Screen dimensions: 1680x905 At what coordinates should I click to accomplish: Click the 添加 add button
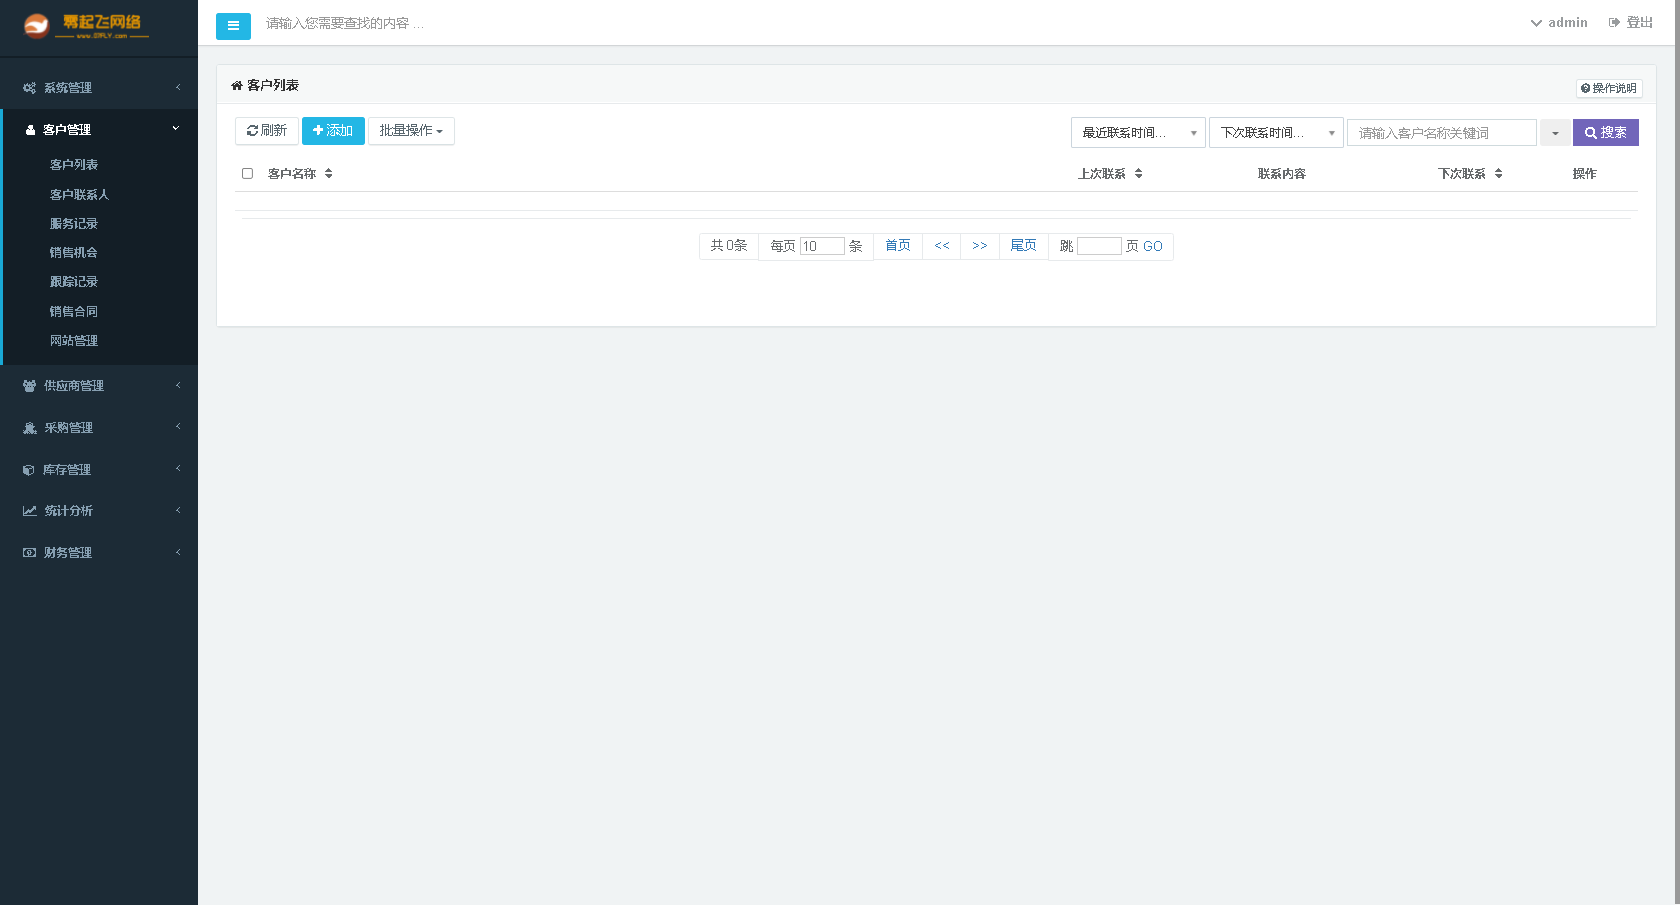(x=333, y=131)
